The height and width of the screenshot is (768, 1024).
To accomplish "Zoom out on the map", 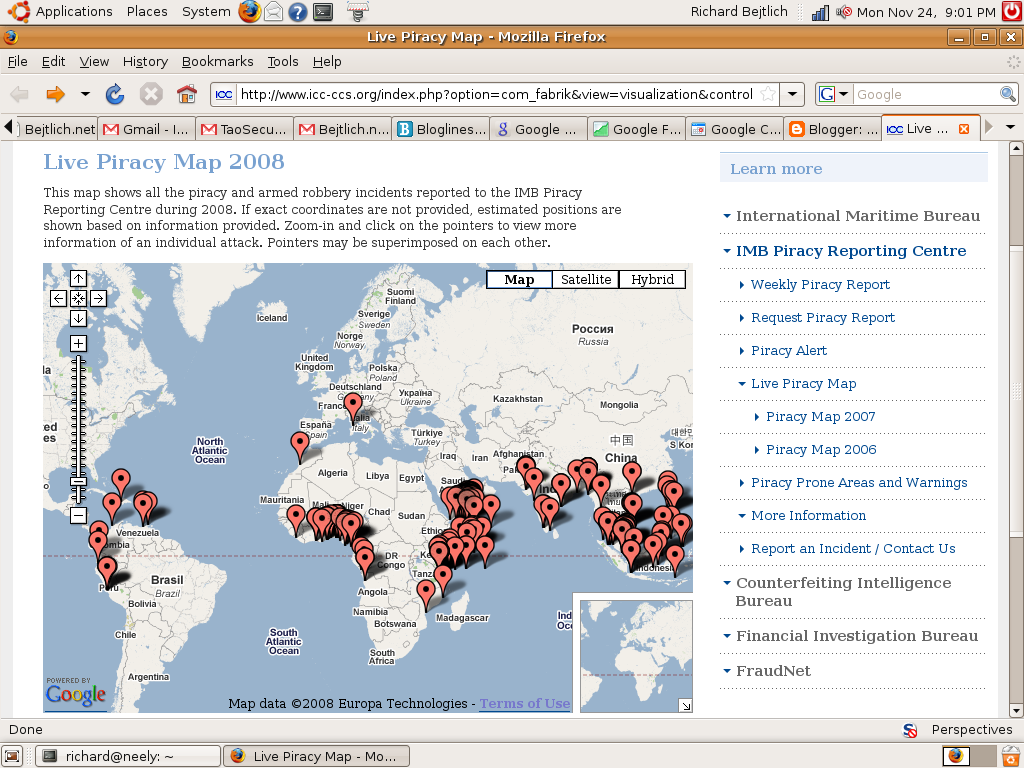I will (78, 515).
